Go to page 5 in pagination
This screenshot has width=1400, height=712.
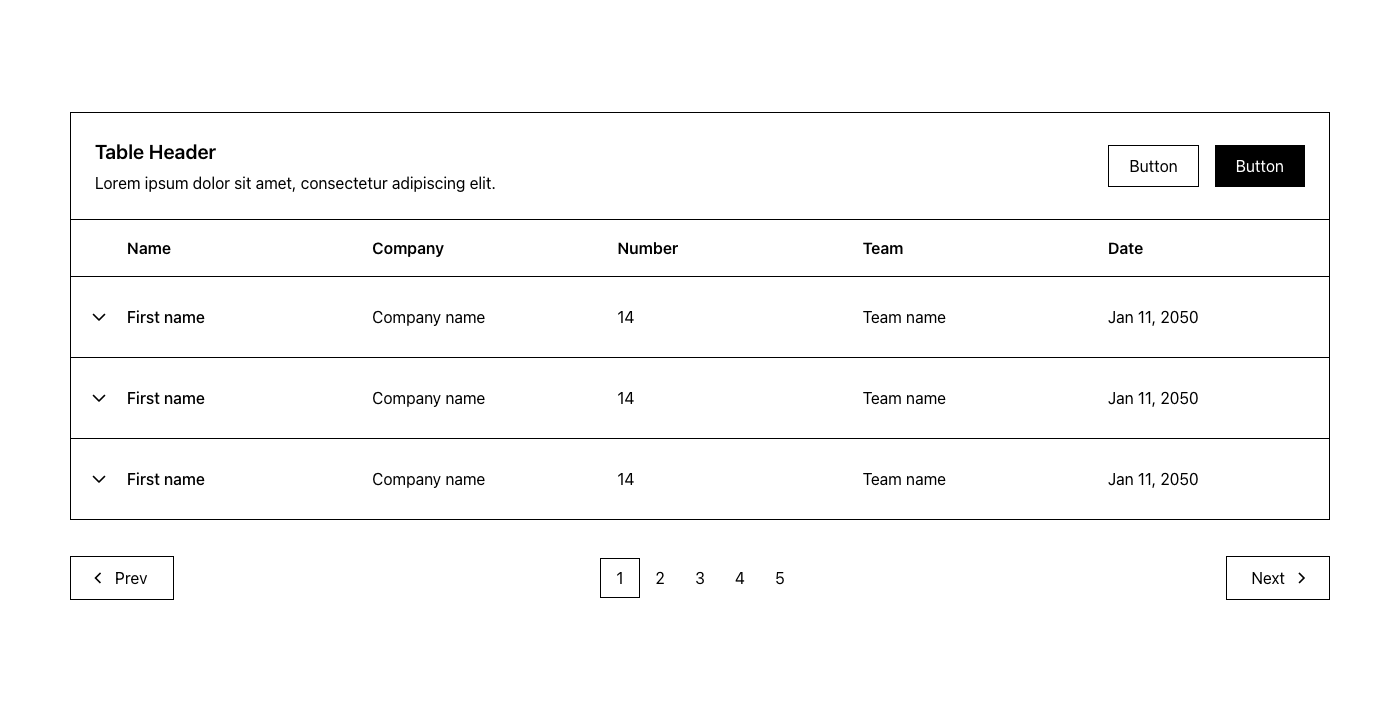tap(780, 578)
